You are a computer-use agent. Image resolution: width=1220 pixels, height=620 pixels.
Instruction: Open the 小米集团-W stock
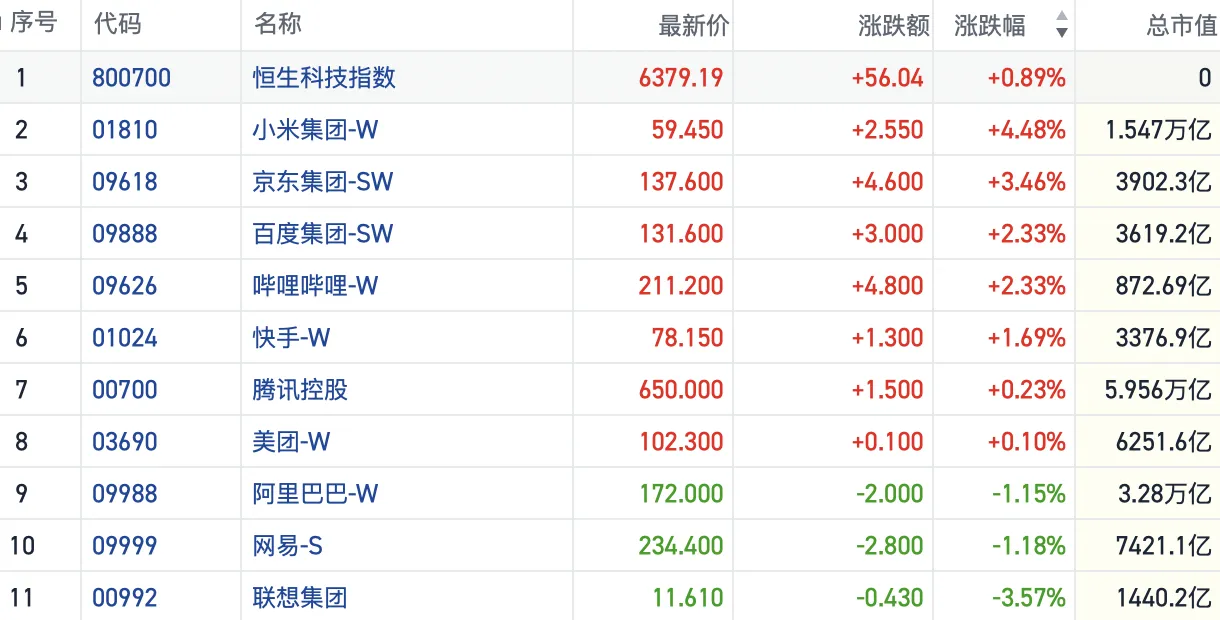coord(316,129)
